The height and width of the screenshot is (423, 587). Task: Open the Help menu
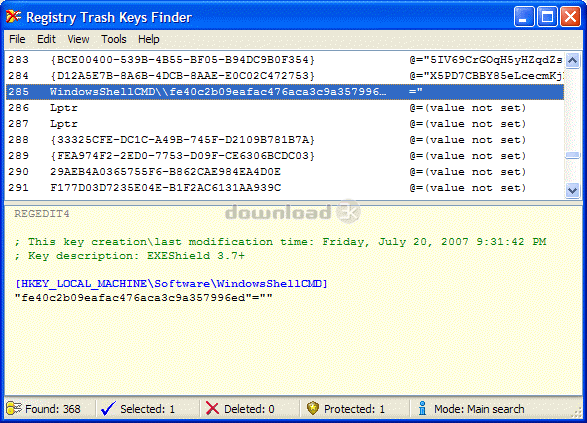tap(149, 39)
